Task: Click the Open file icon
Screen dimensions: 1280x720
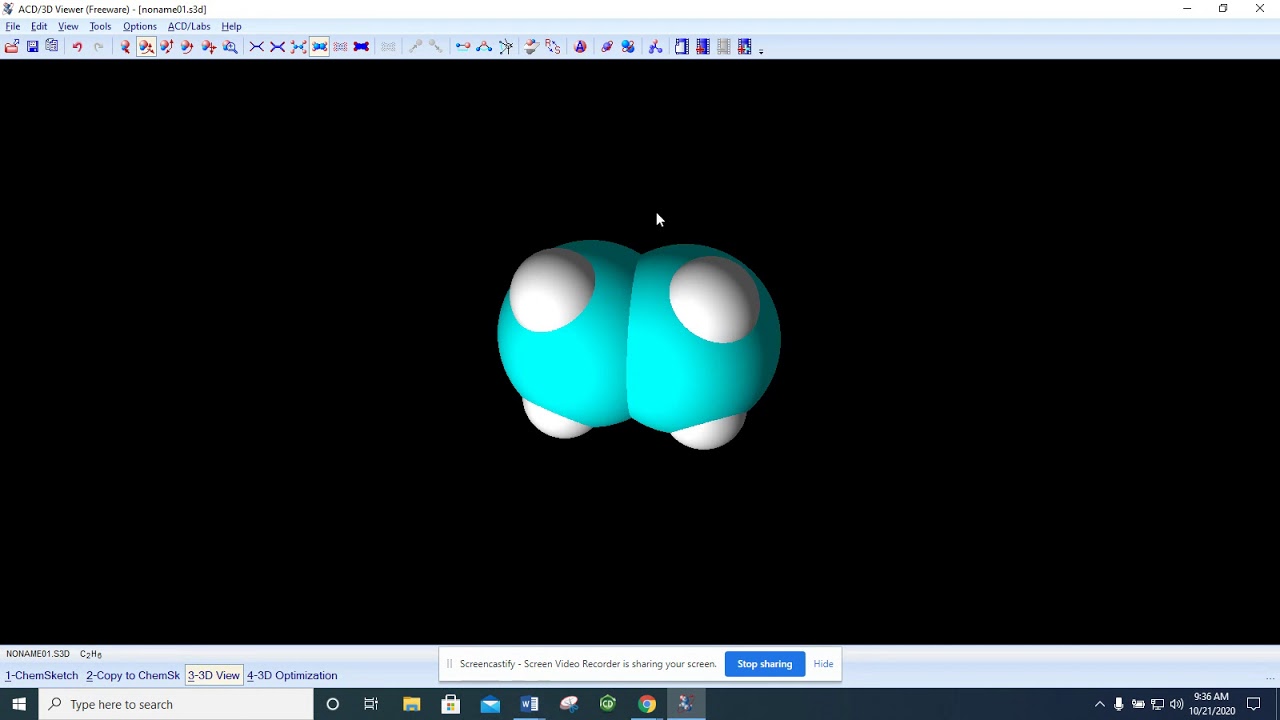Action: click(12, 47)
